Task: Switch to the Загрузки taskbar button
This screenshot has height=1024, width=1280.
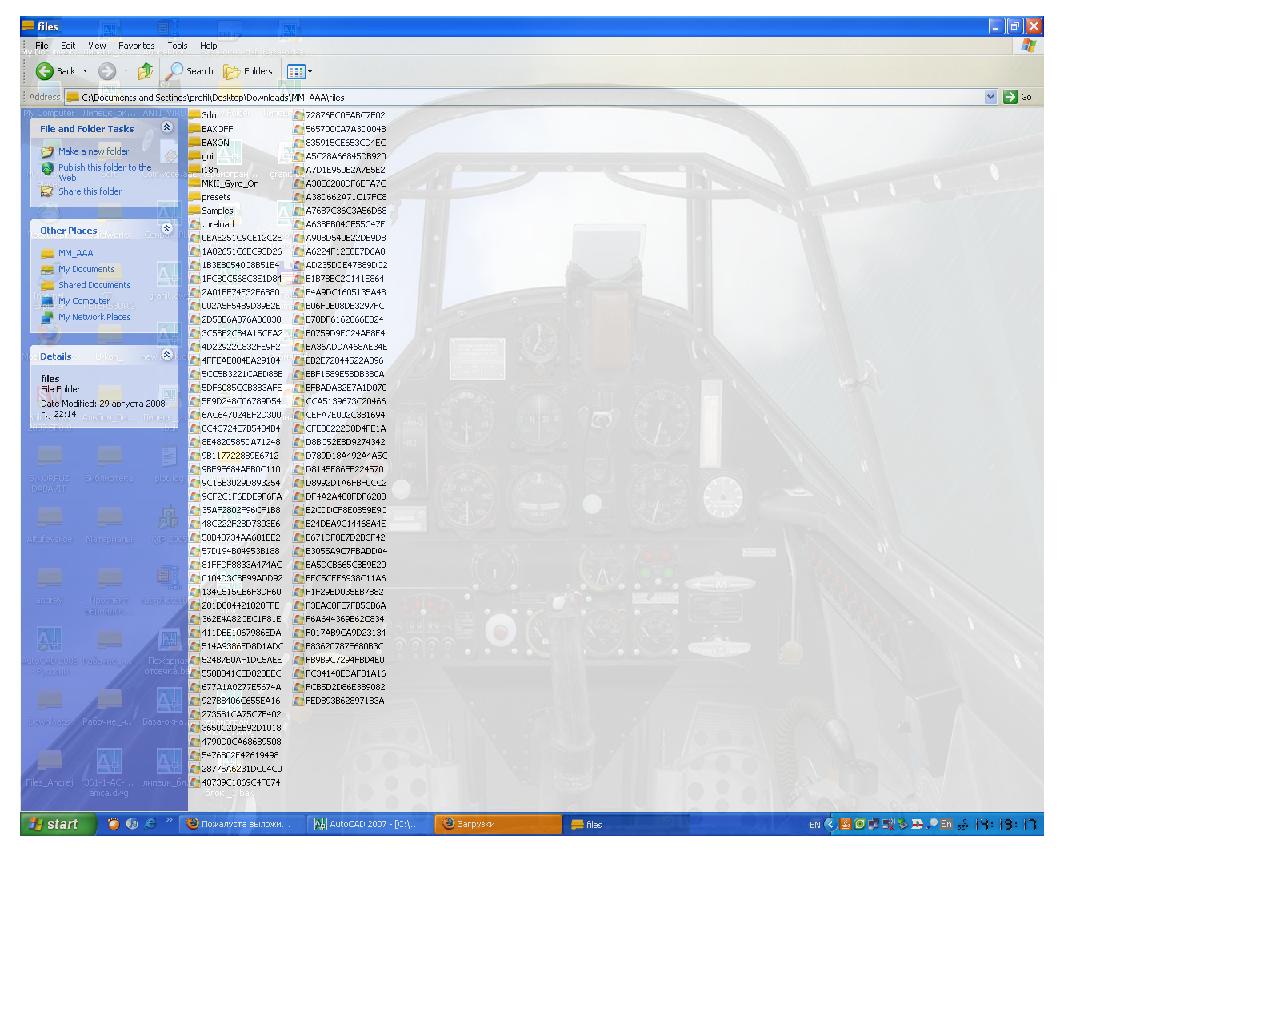Action: pos(498,824)
